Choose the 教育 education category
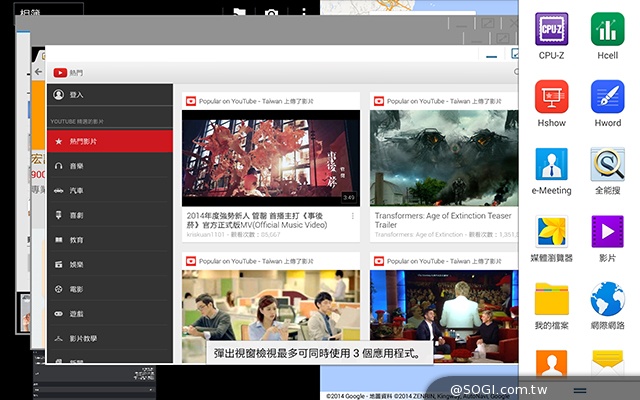 pyautogui.click(x=110, y=240)
